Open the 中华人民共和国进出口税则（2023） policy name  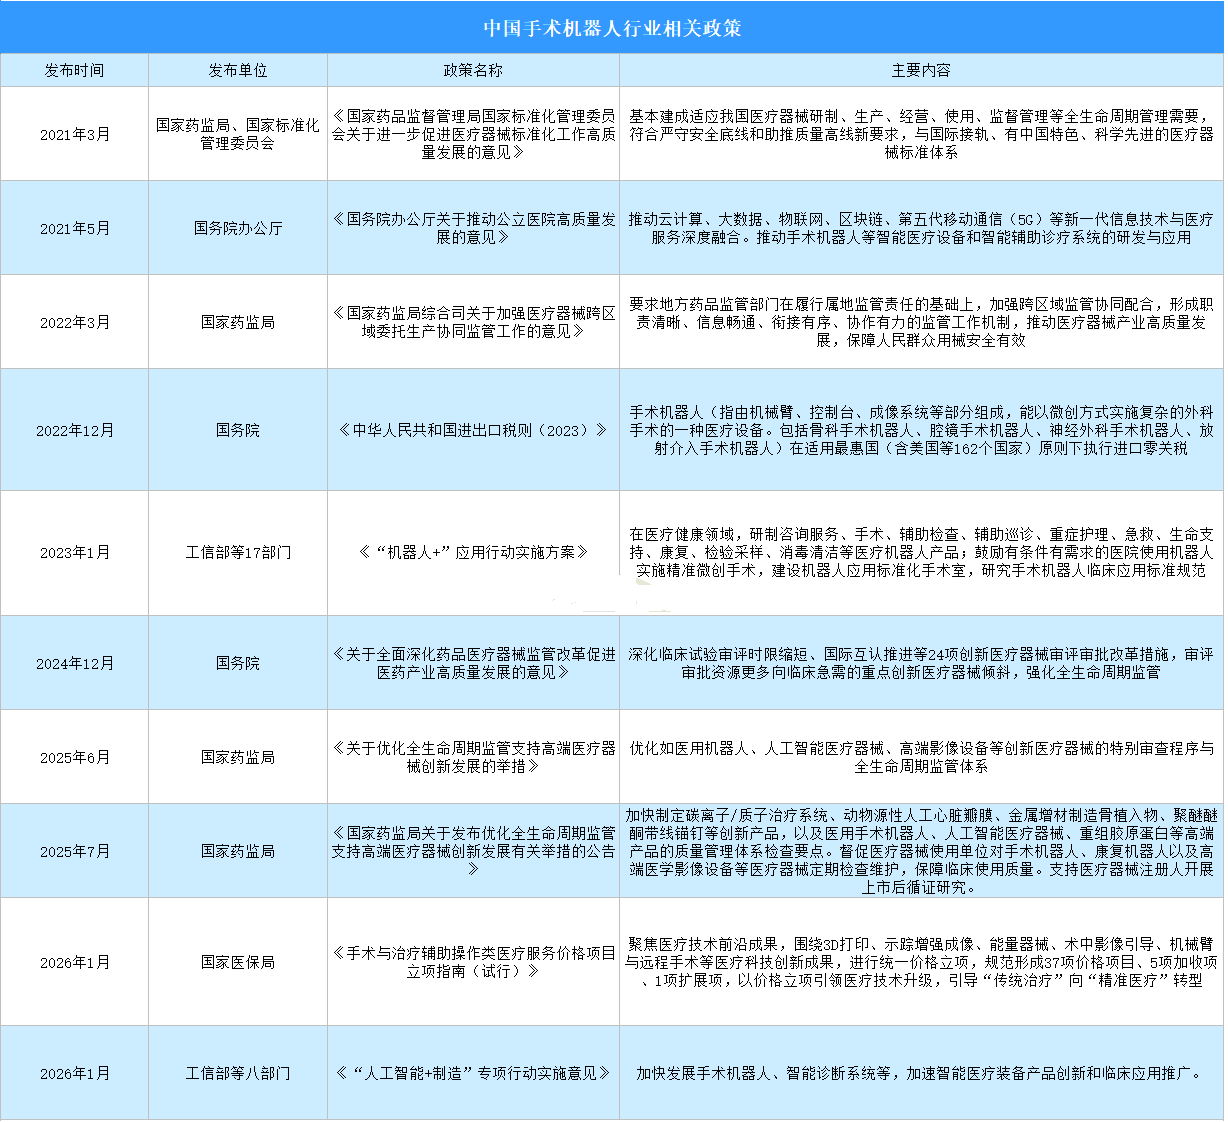(x=473, y=430)
